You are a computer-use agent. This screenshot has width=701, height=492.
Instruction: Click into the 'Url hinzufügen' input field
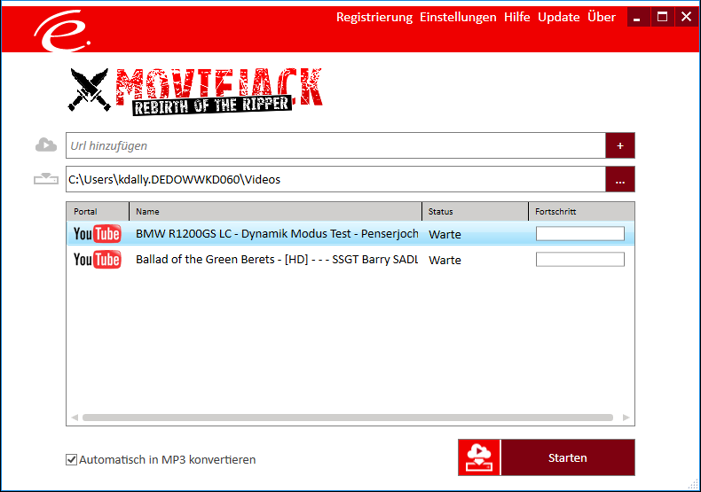pos(336,146)
